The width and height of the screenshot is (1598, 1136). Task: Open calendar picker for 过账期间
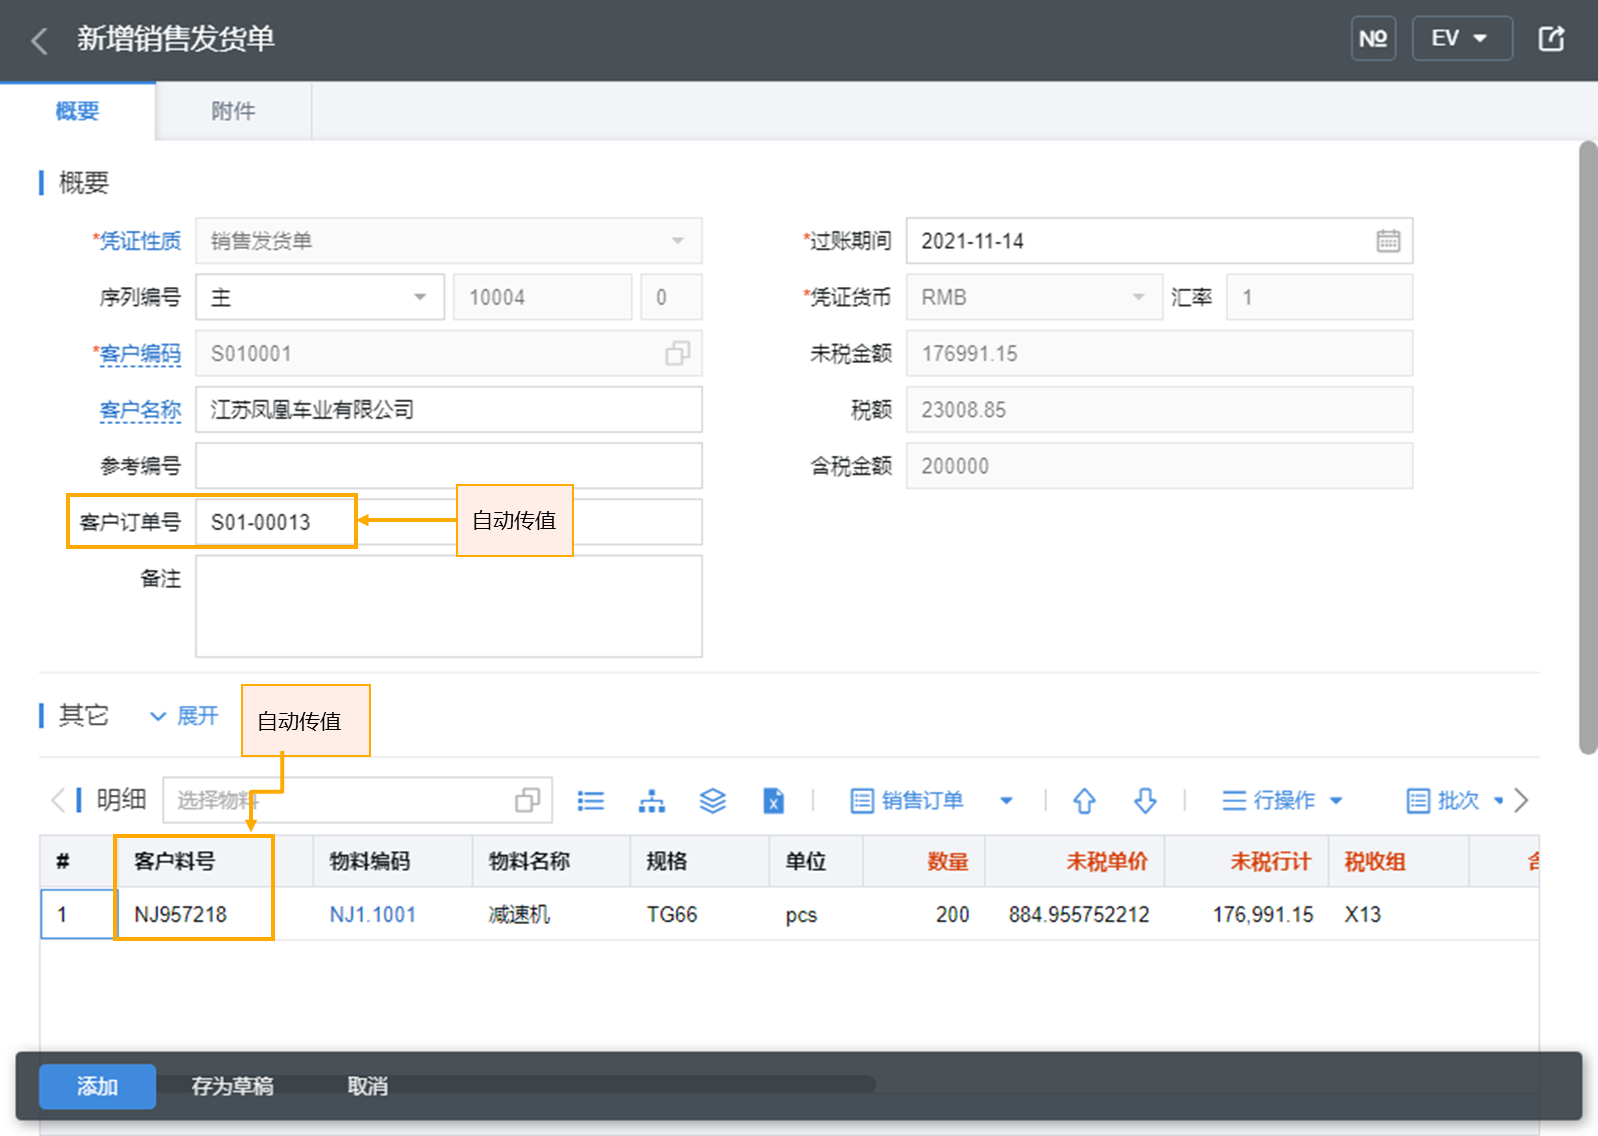coord(1387,241)
